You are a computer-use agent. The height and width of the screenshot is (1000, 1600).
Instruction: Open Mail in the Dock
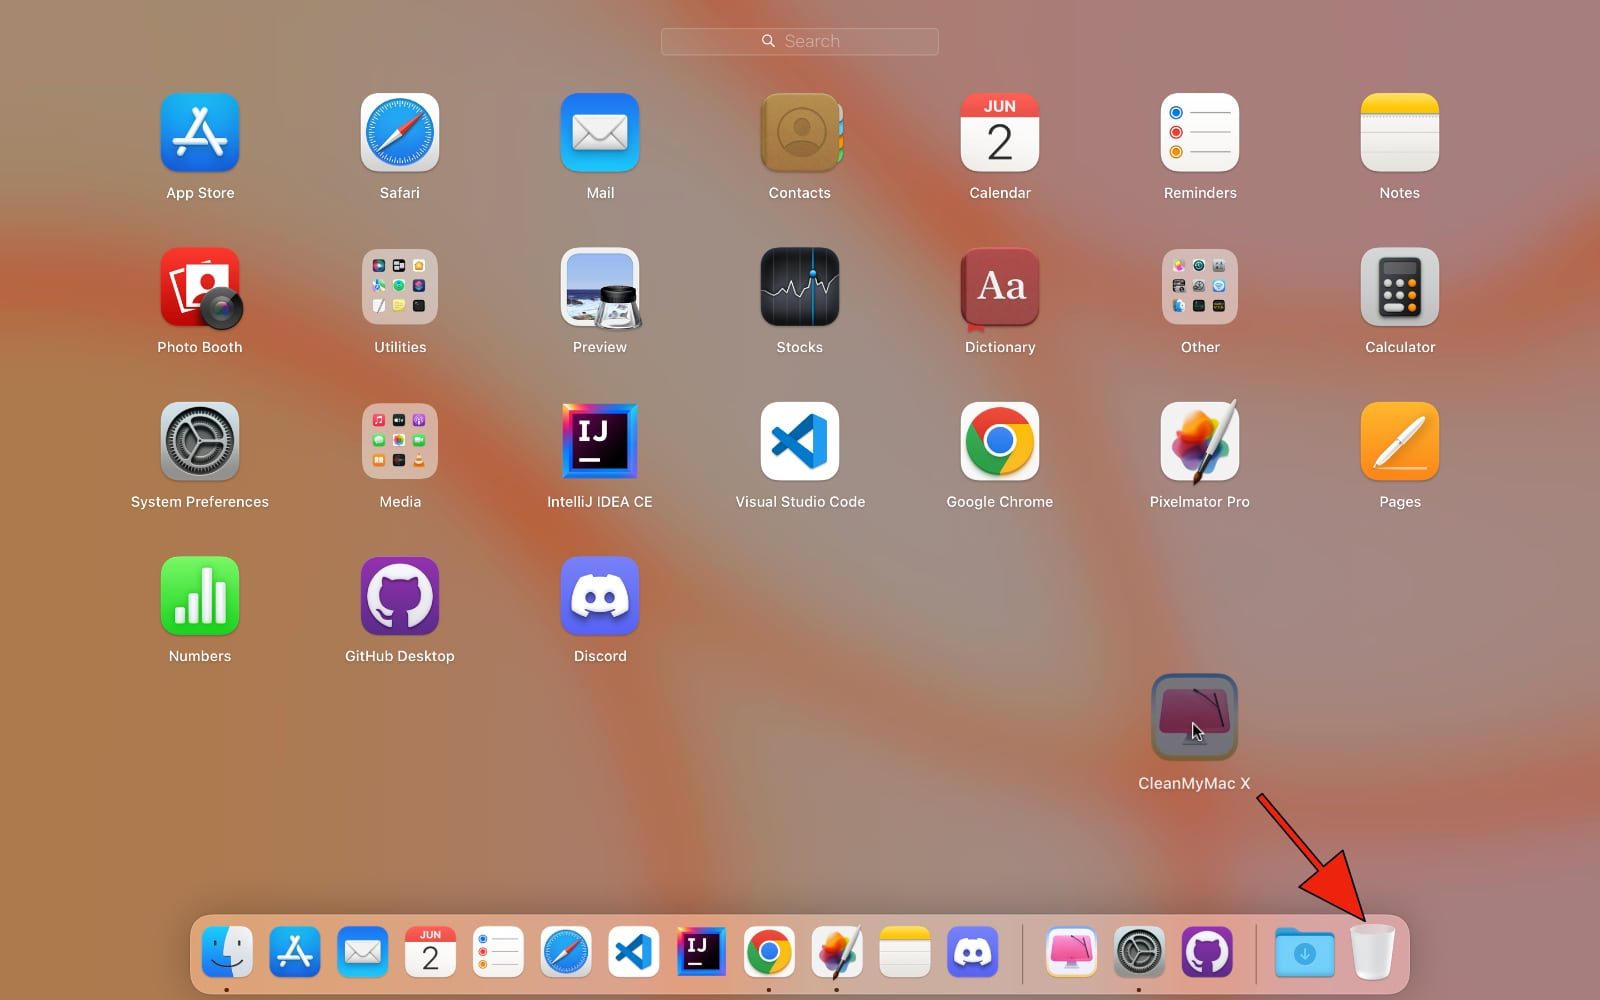point(362,951)
